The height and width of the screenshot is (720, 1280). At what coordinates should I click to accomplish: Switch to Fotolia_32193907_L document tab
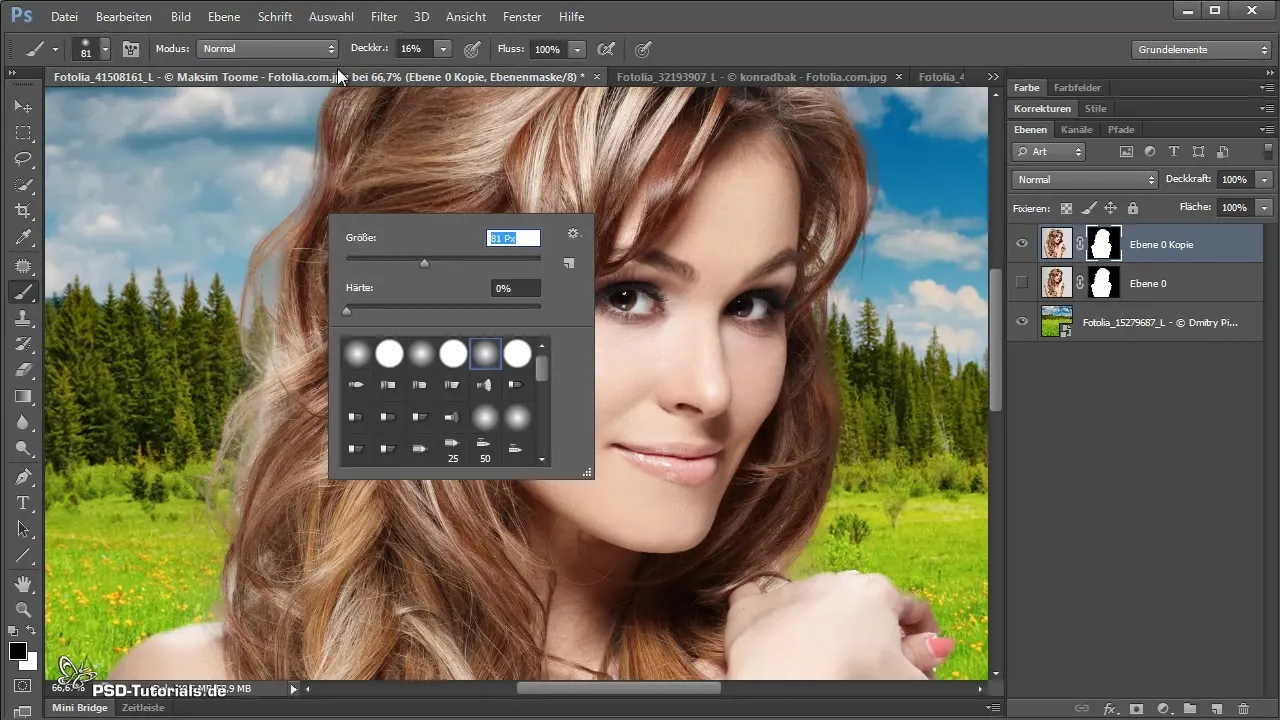click(752, 77)
